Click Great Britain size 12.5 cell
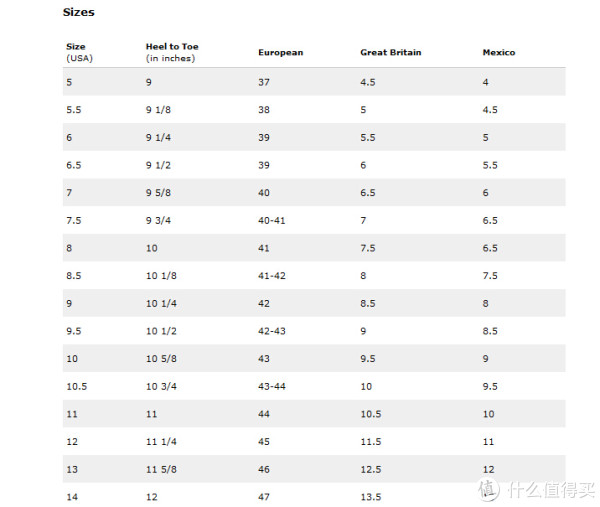The height and width of the screenshot is (507, 600). click(x=370, y=470)
